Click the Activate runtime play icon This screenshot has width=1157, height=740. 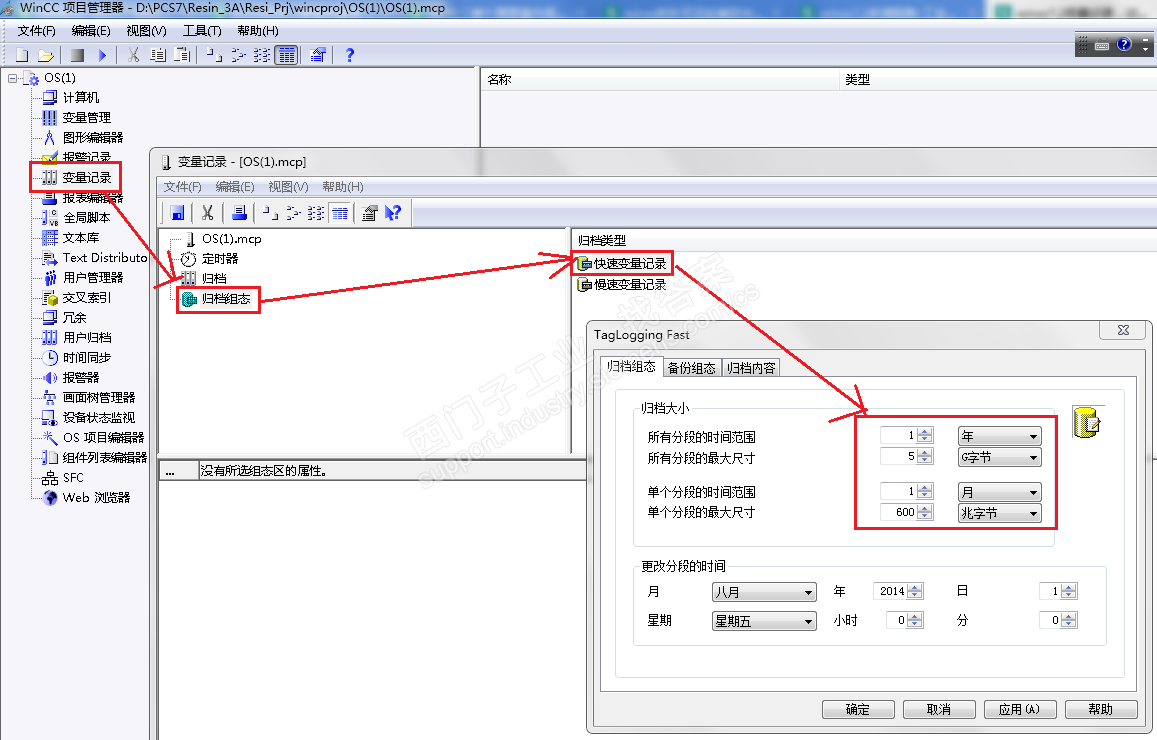click(x=103, y=55)
